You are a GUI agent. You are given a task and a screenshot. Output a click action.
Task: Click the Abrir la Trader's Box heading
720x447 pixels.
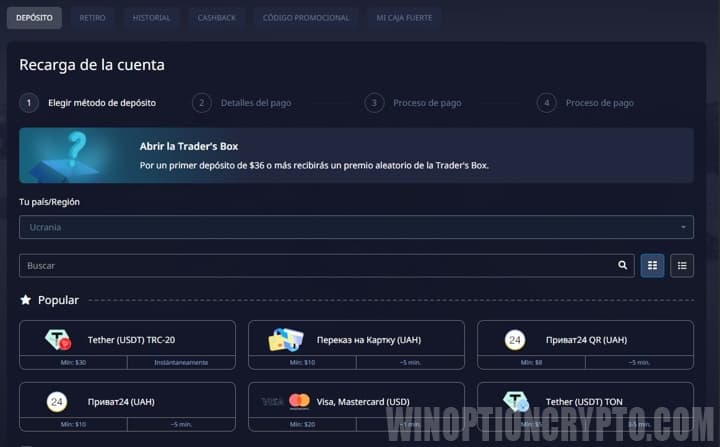189,147
